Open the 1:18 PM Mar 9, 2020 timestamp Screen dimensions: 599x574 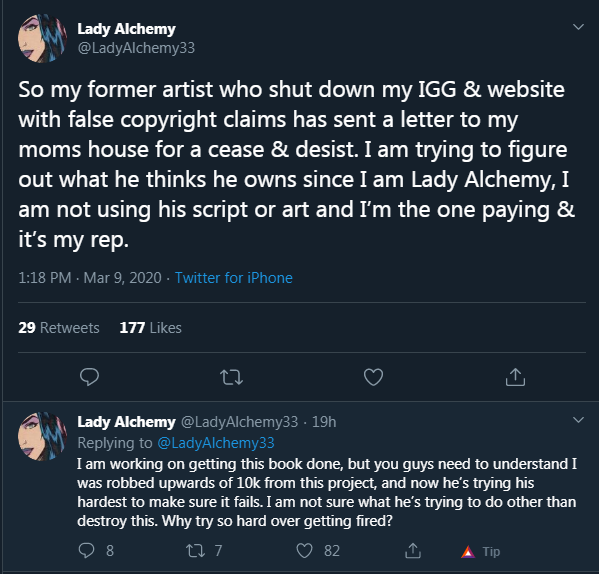(x=90, y=278)
